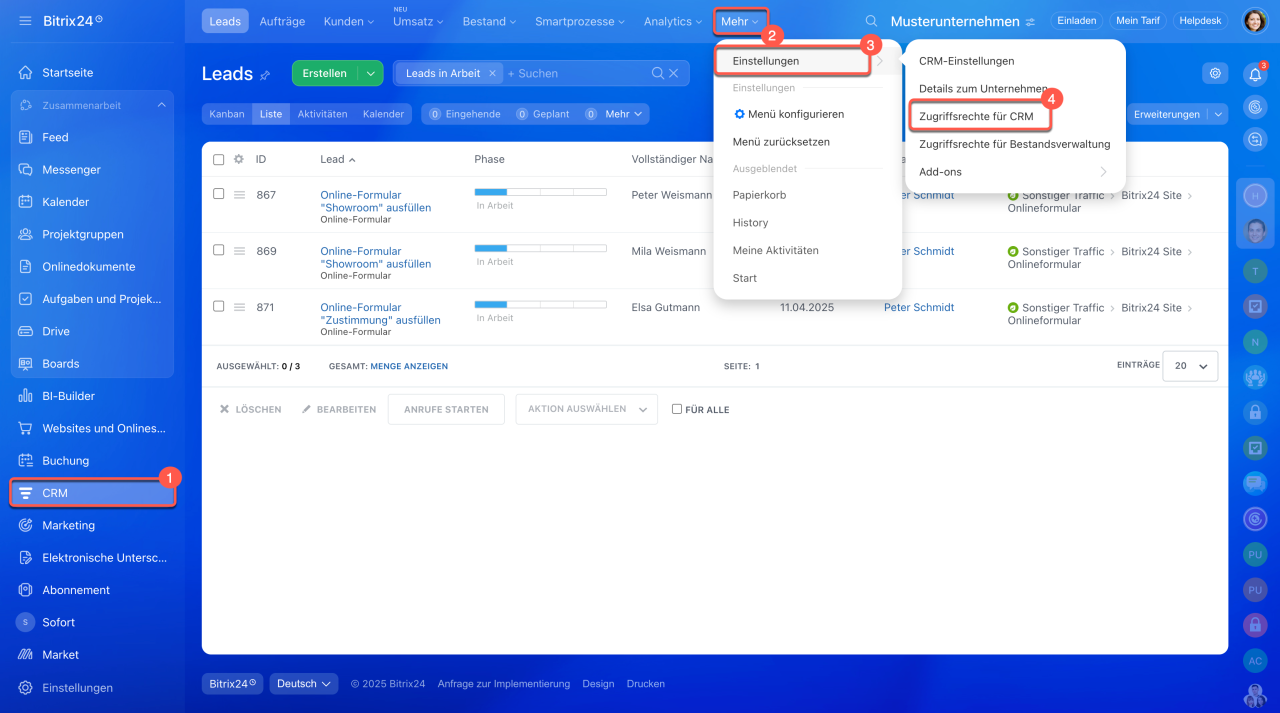
Task: Pin the Leads page with pin icon
Action: [x=265, y=75]
